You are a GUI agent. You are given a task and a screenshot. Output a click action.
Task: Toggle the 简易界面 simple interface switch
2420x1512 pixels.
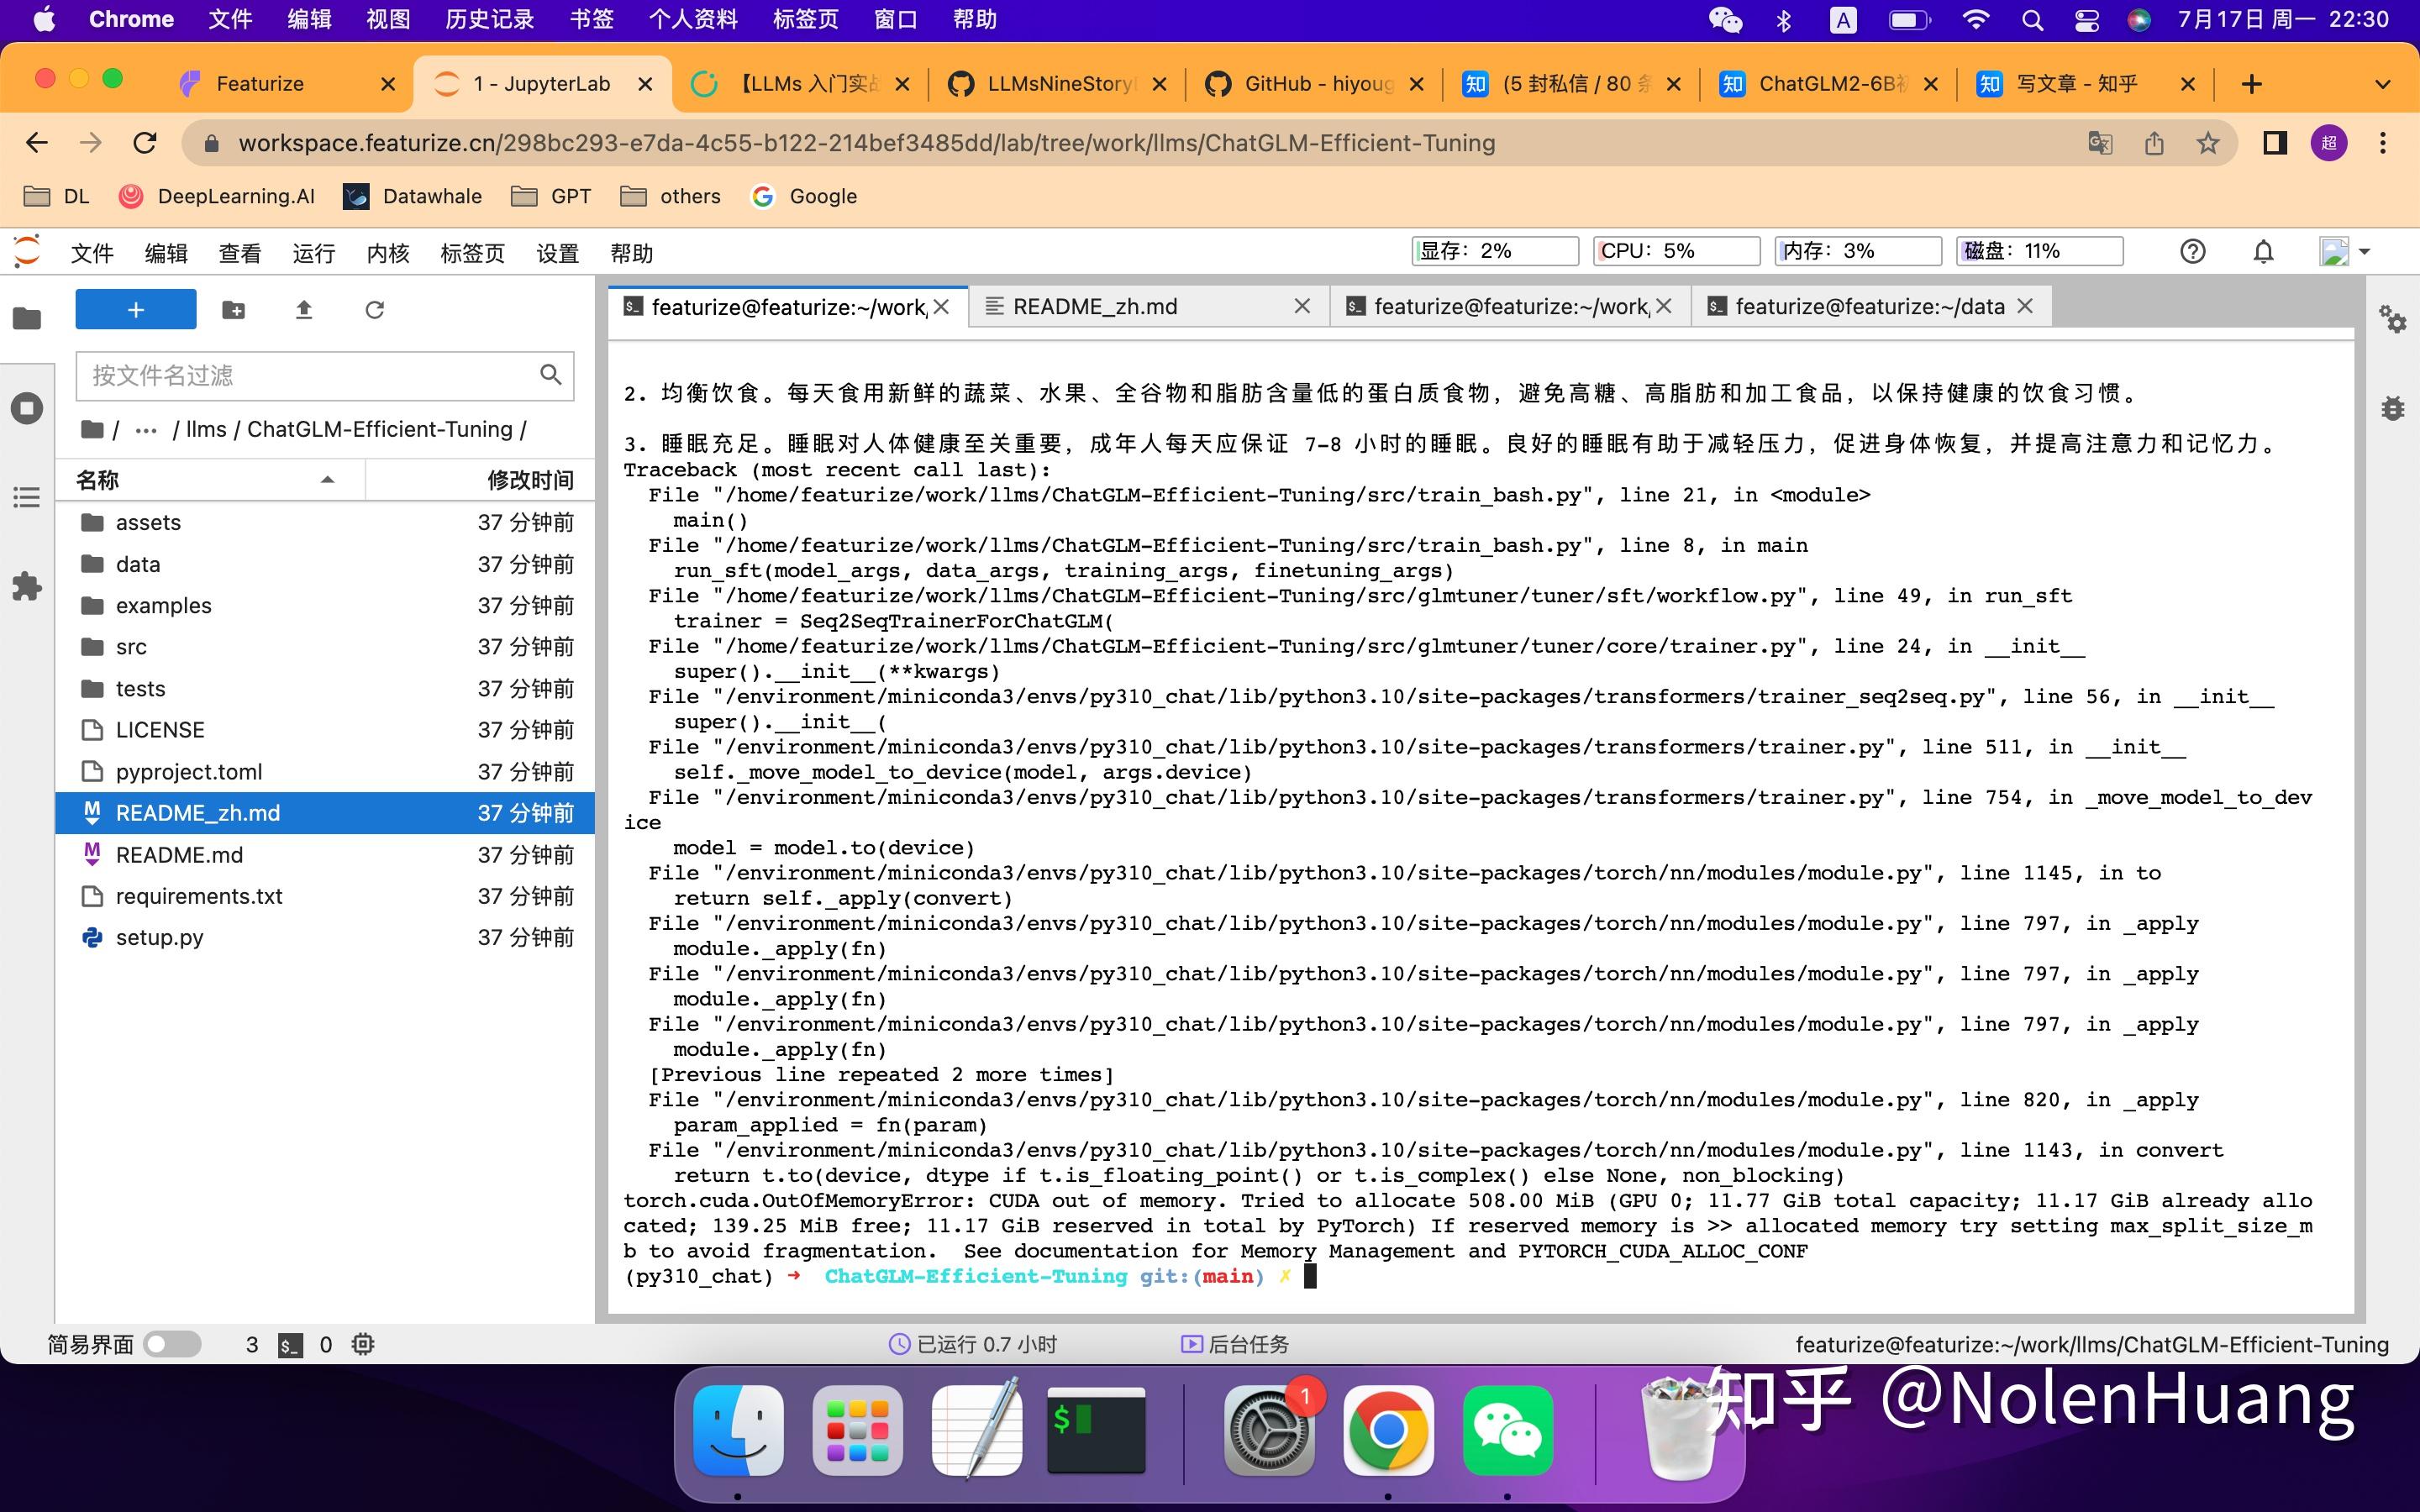[x=172, y=1344]
